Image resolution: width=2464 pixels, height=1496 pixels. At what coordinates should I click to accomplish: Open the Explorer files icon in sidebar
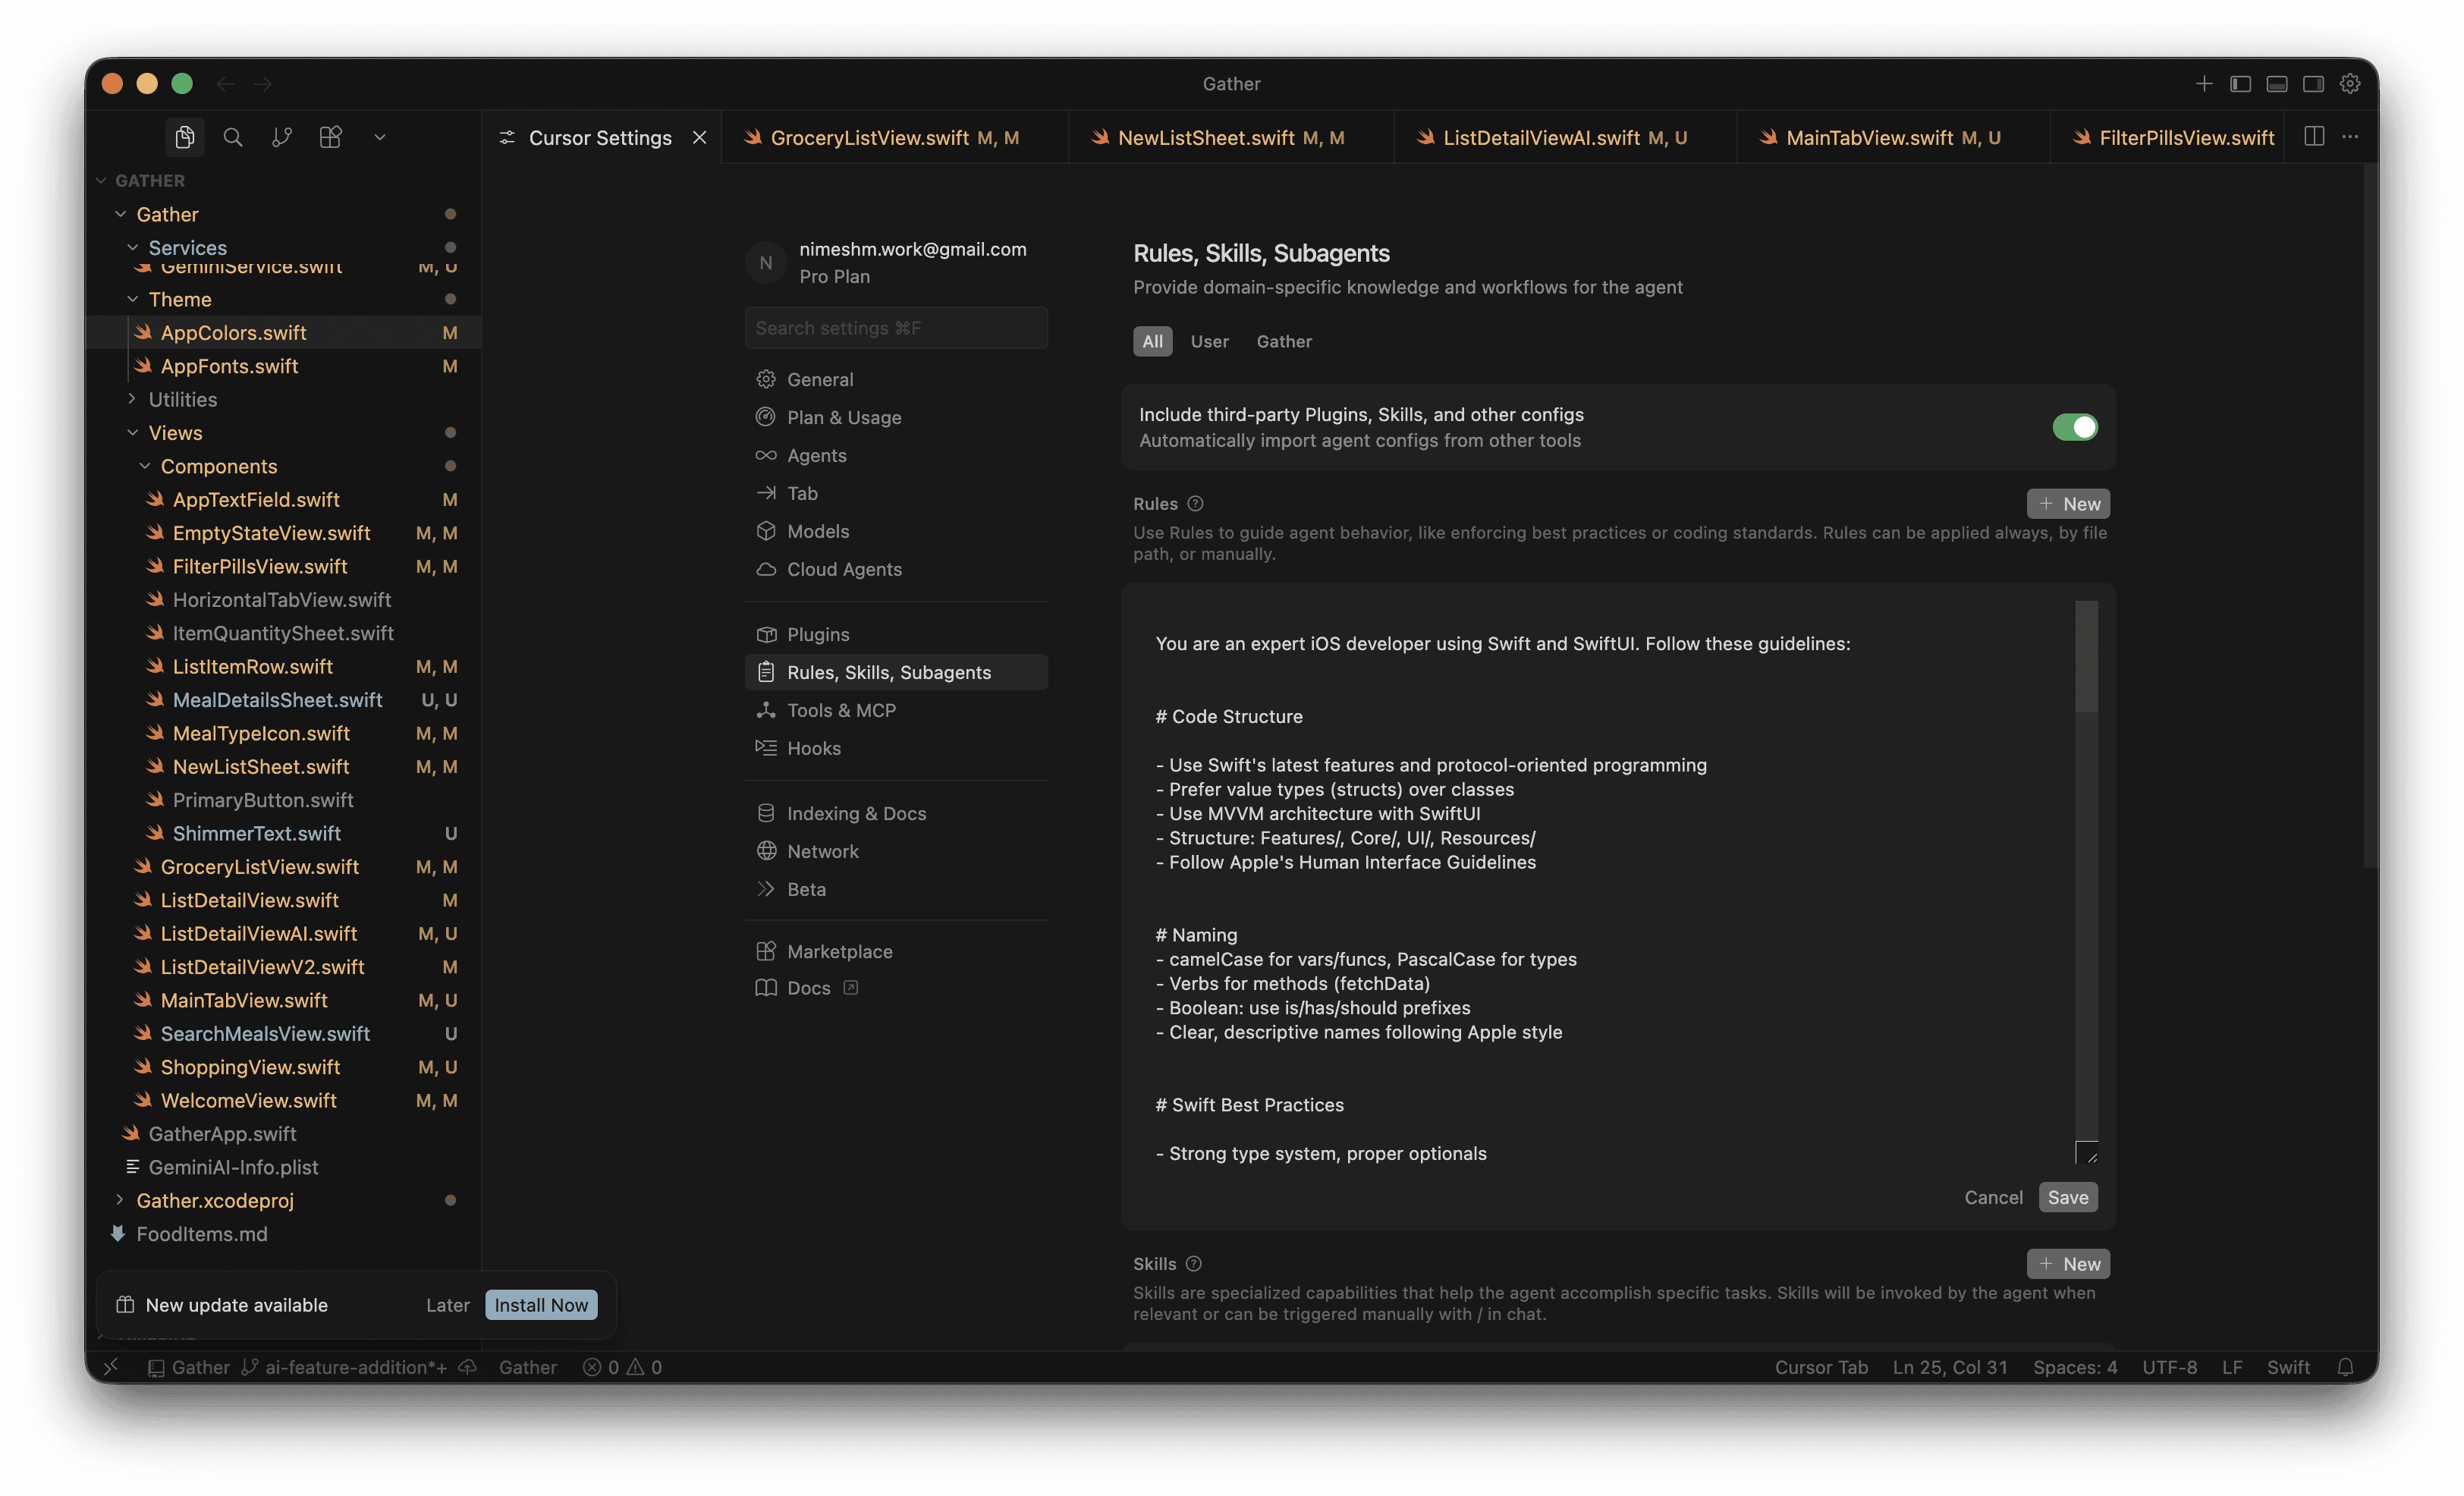click(x=185, y=137)
